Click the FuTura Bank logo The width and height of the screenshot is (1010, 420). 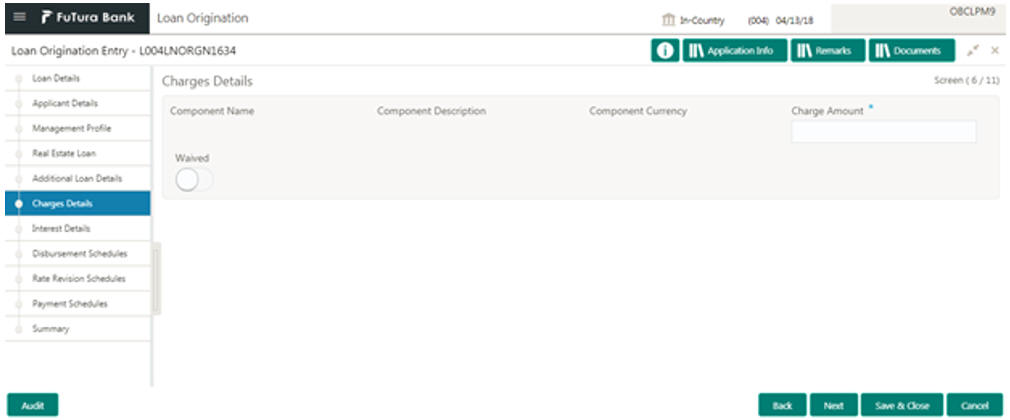(x=88, y=17)
